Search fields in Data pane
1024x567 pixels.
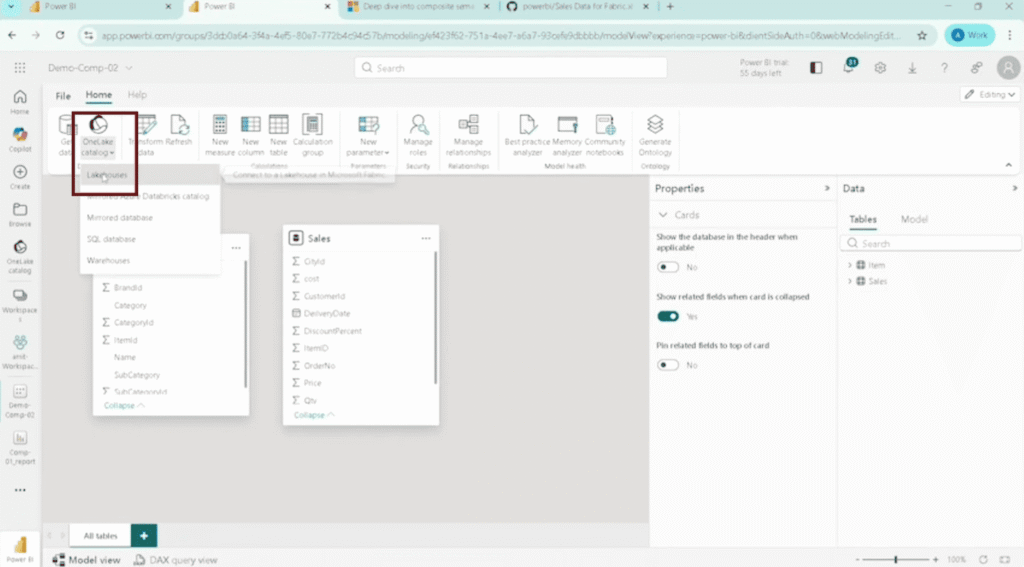pos(931,244)
